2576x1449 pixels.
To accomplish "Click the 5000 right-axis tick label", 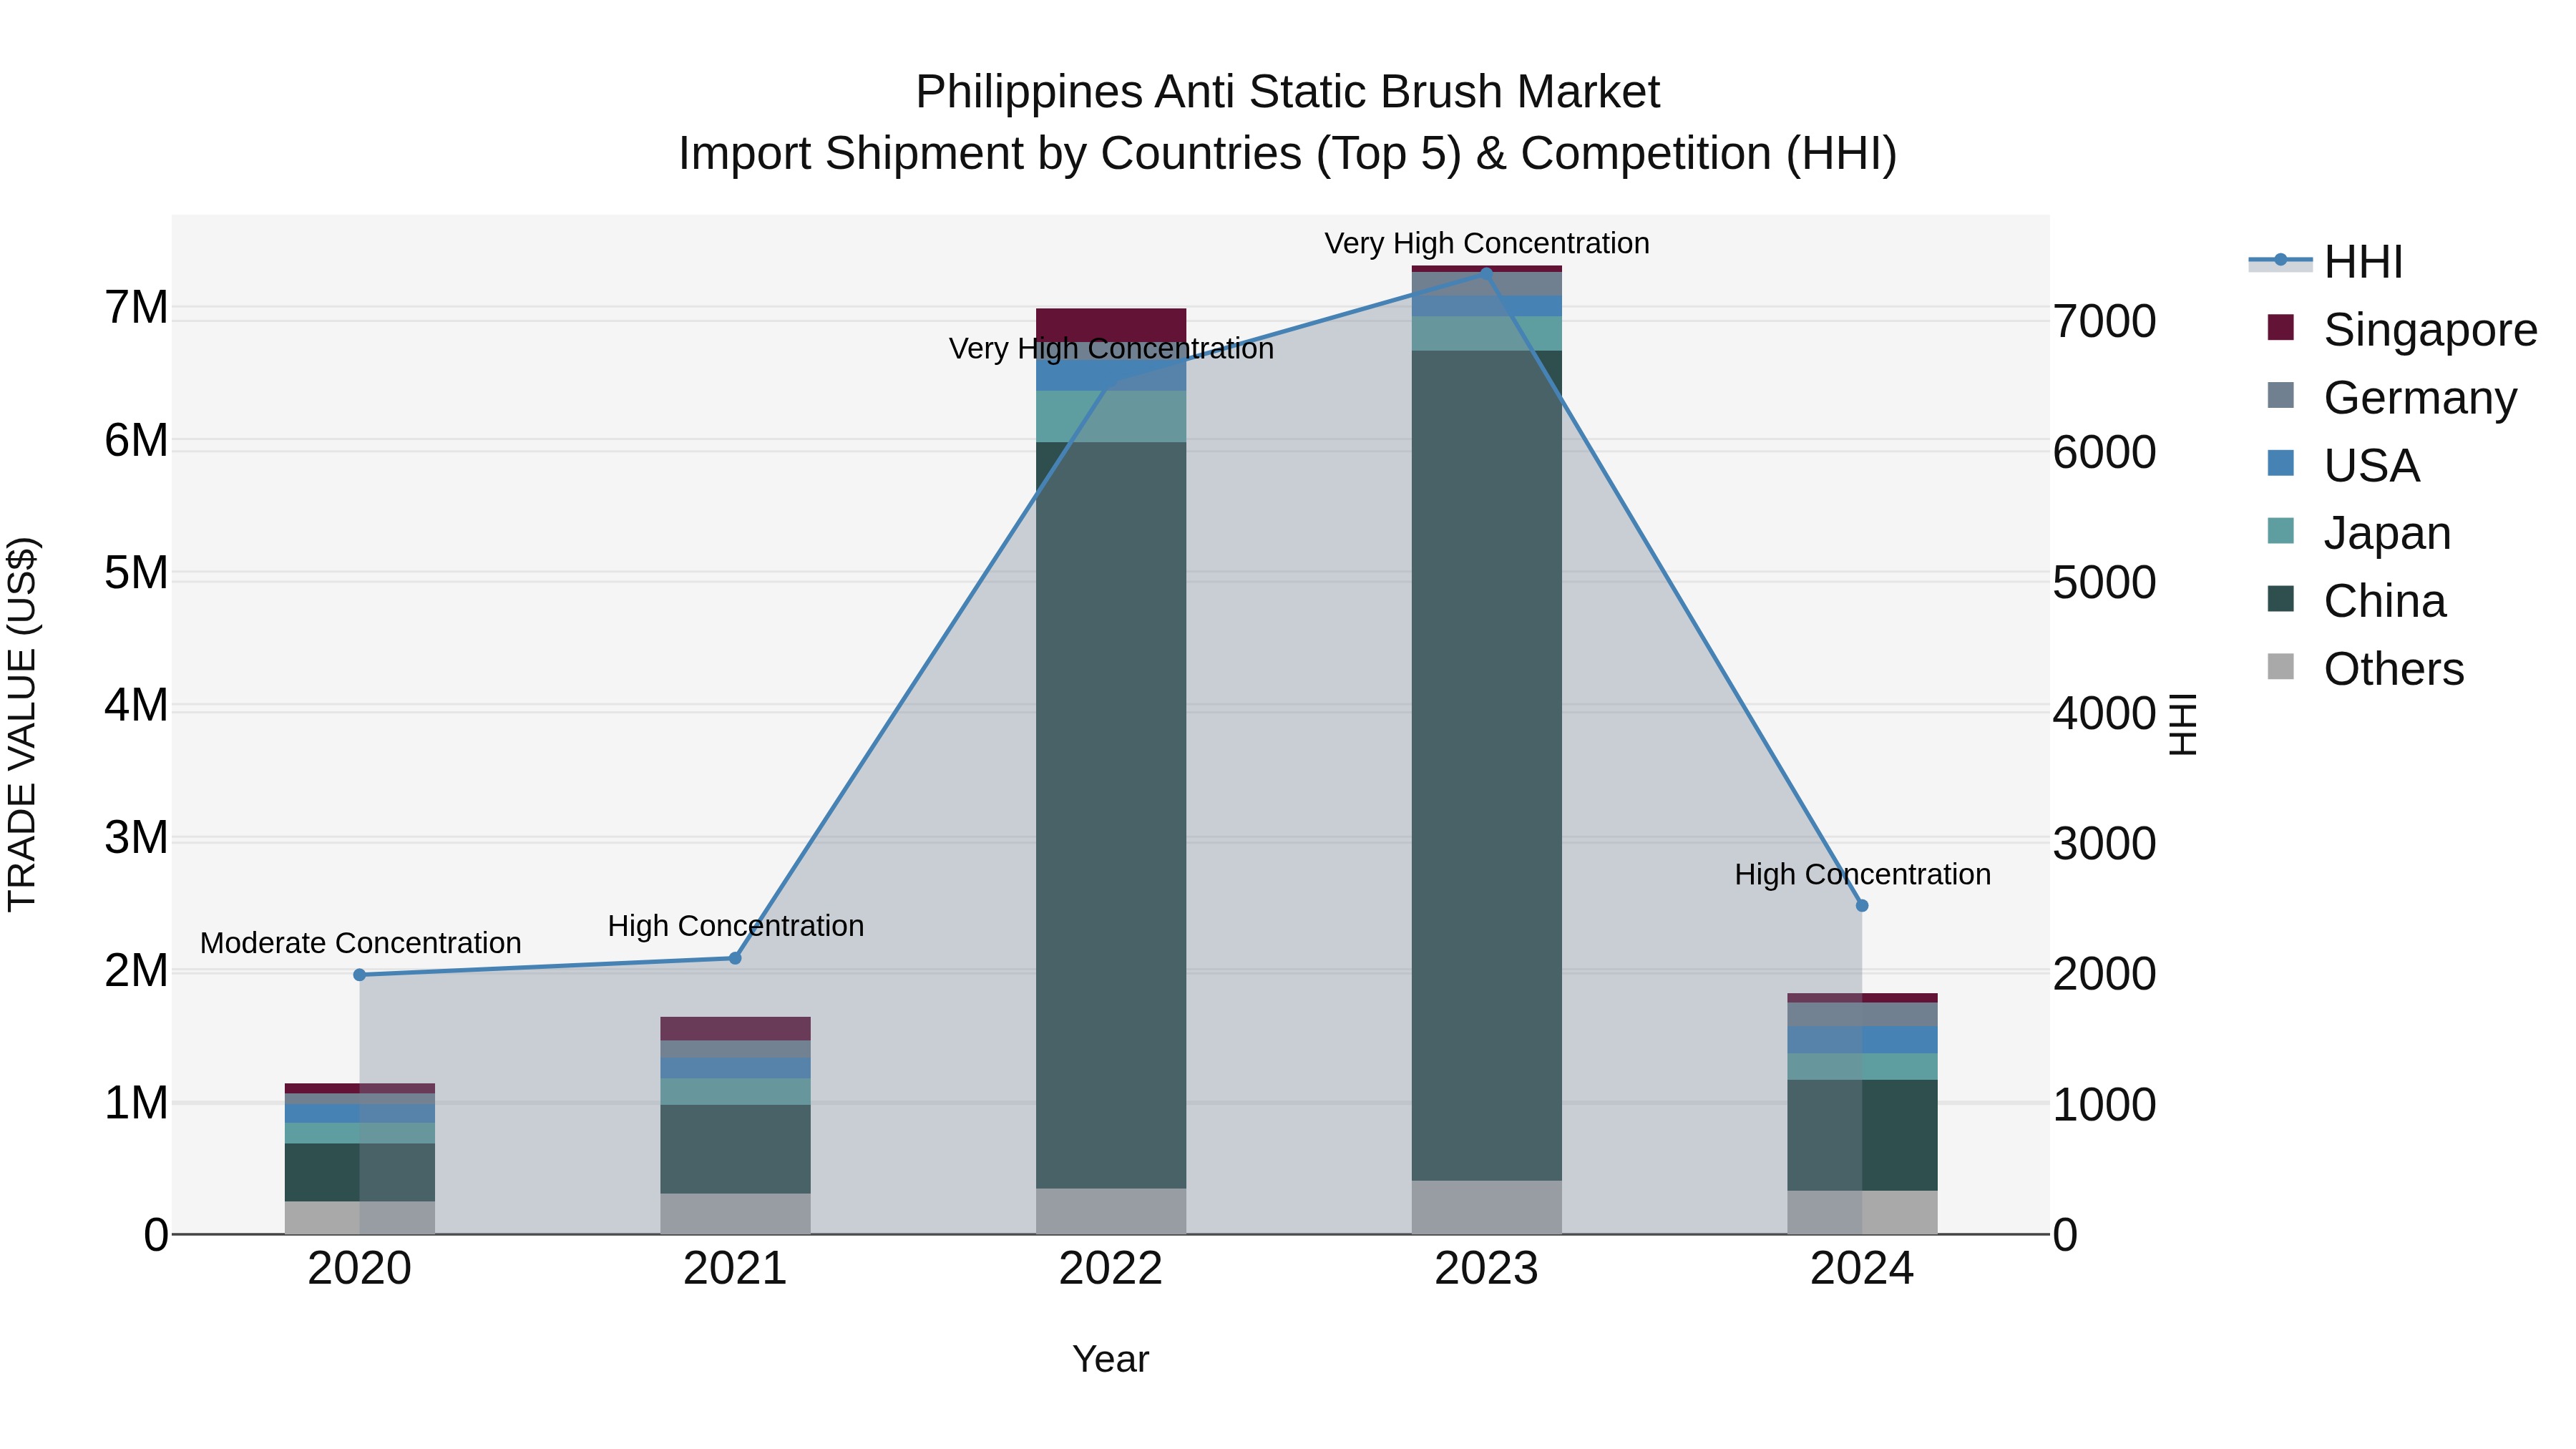I will [2105, 583].
